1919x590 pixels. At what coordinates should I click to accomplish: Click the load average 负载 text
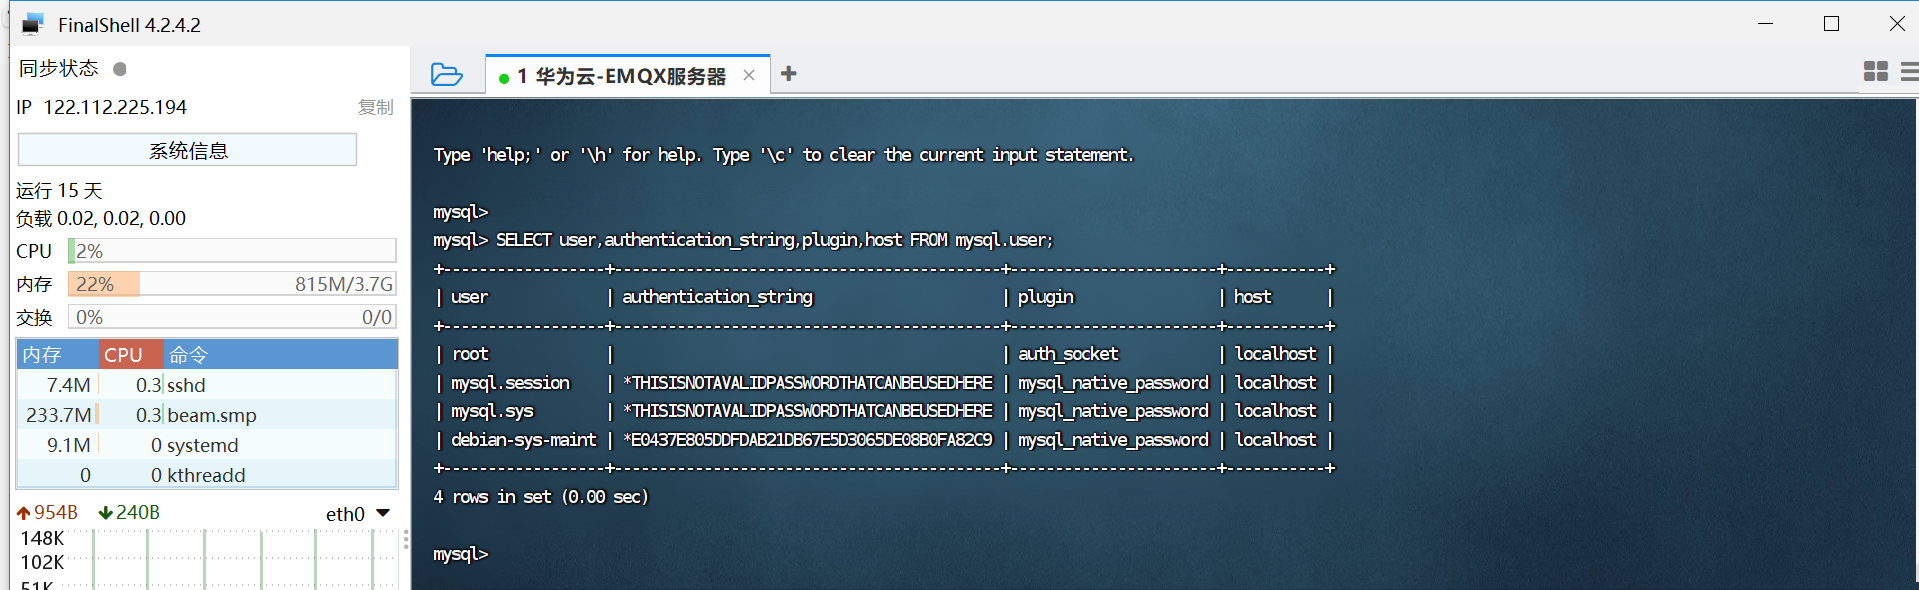coord(101,218)
